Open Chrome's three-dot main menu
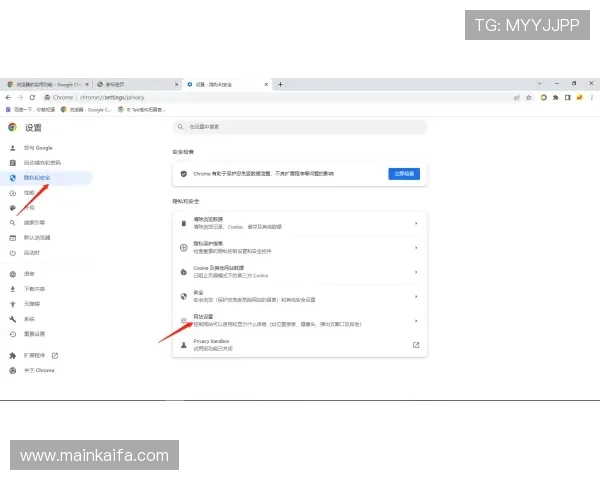The height and width of the screenshot is (480, 600). [592, 98]
